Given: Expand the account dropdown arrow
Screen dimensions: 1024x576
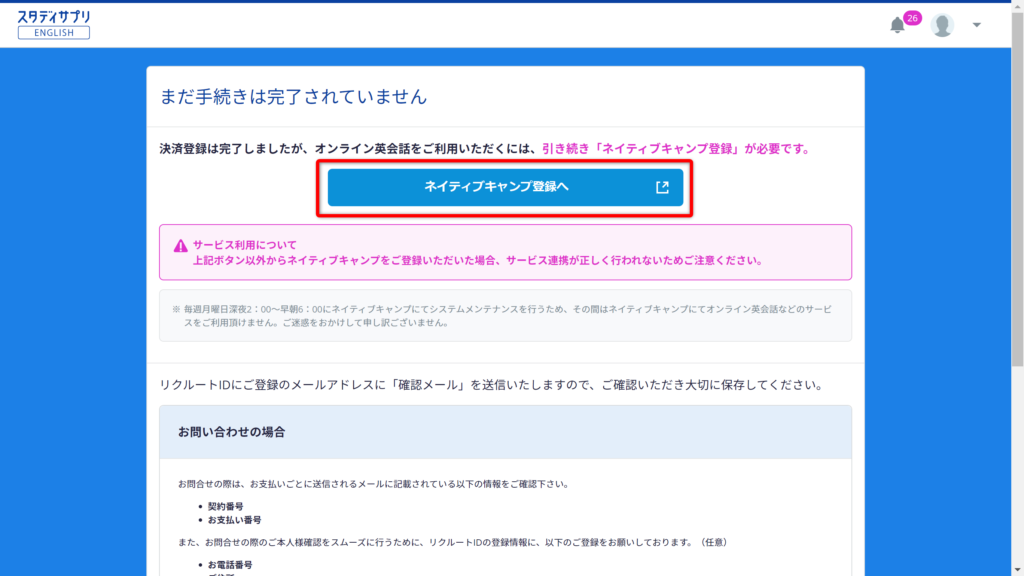Looking at the screenshot, I should click(976, 25).
